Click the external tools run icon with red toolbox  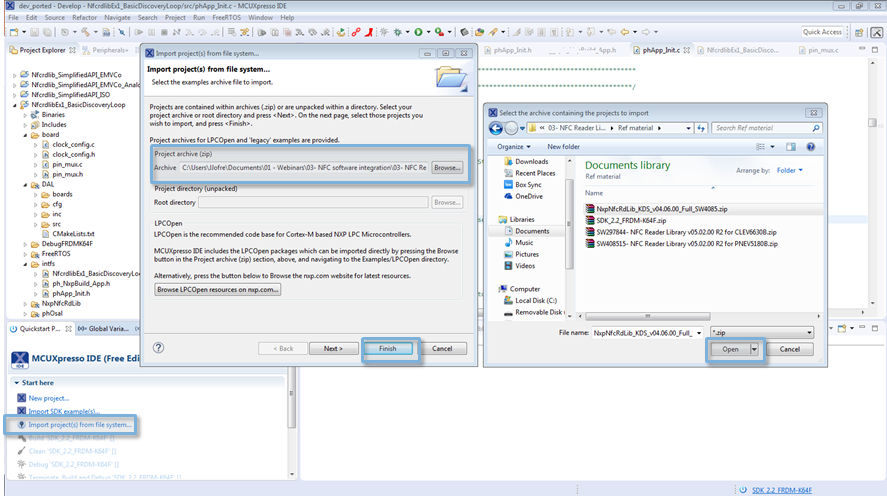pyautogui.click(x=440, y=32)
